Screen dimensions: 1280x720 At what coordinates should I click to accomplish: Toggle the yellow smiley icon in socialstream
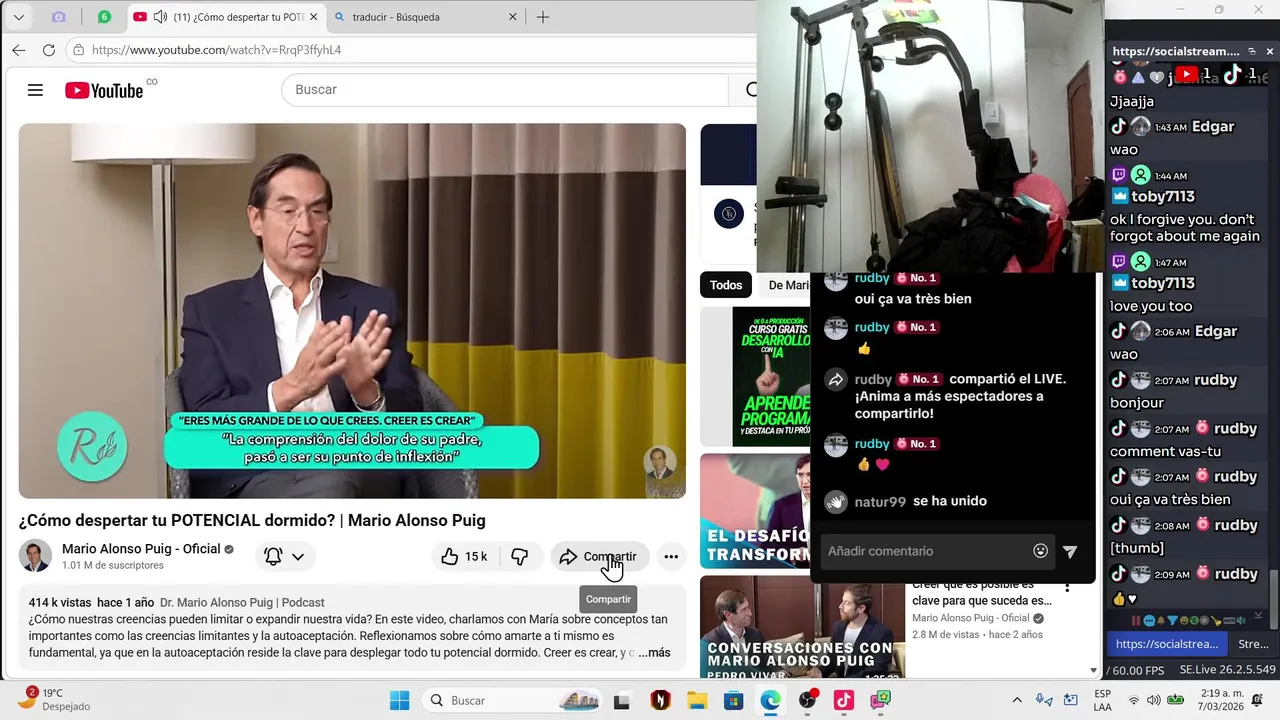[x=1184, y=621]
